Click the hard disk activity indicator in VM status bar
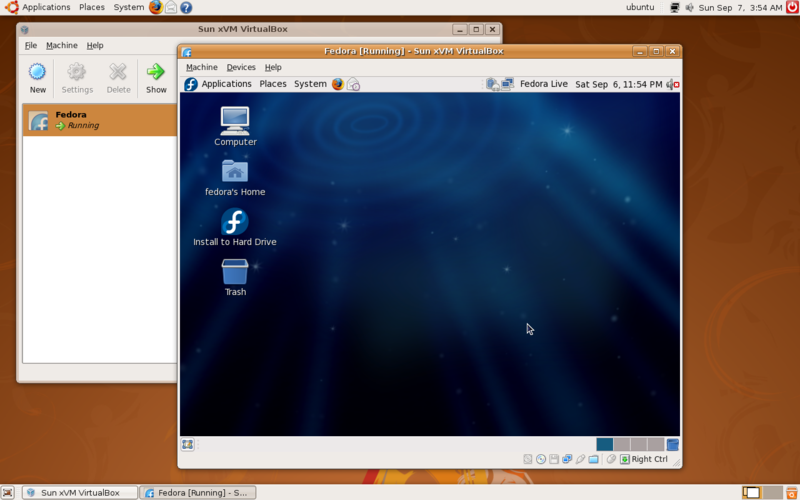Image resolution: width=800 pixels, height=500 pixels. click(528, 459)
